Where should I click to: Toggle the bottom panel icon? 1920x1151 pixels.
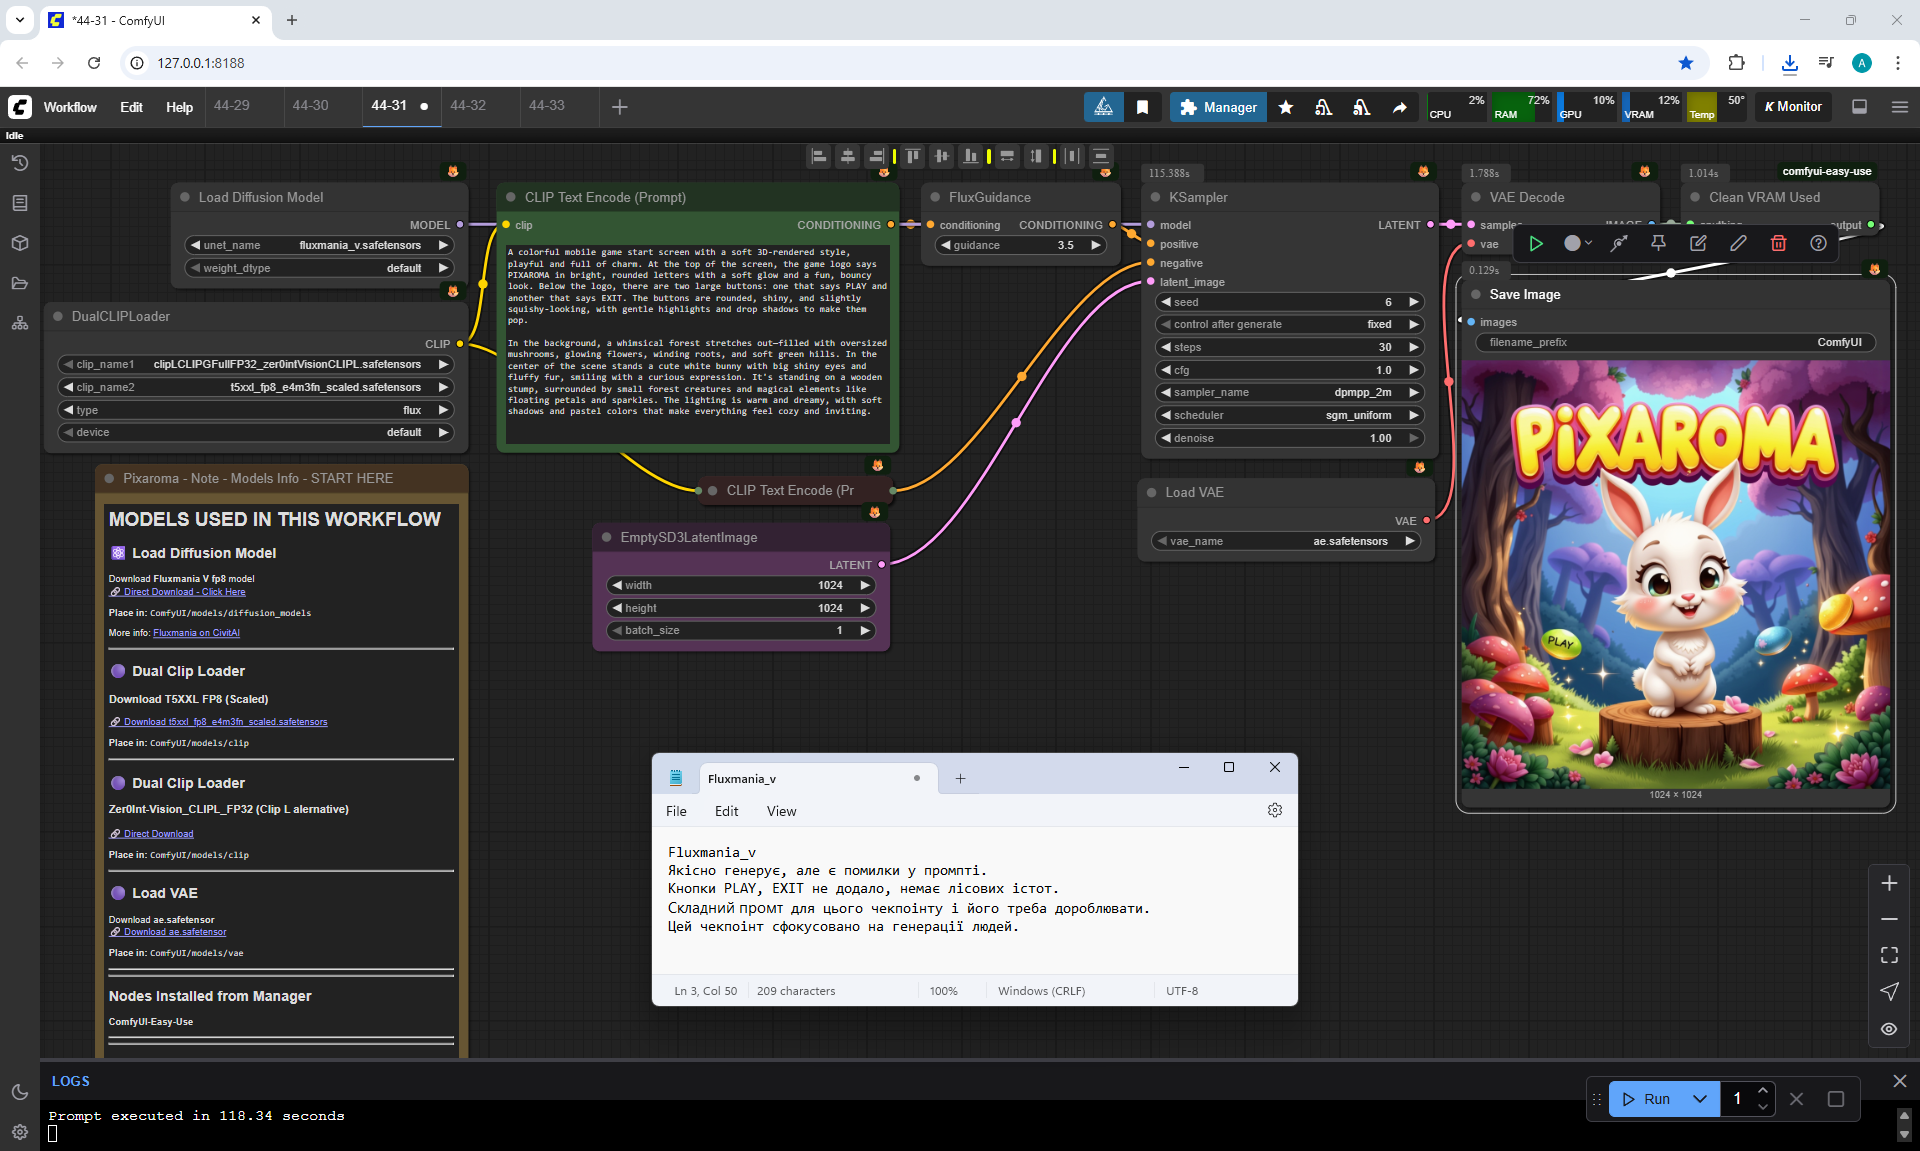(1860, 107)
